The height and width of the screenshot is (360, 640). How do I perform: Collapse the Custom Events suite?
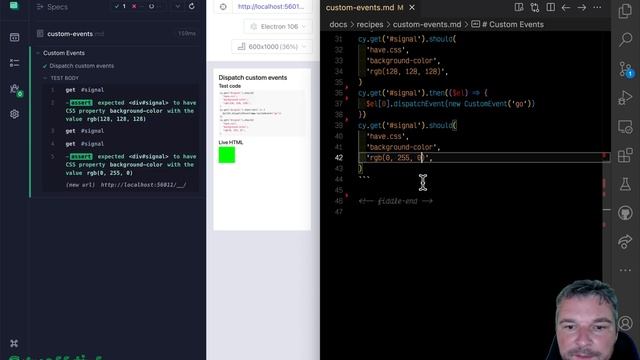(x=64, y=53)
